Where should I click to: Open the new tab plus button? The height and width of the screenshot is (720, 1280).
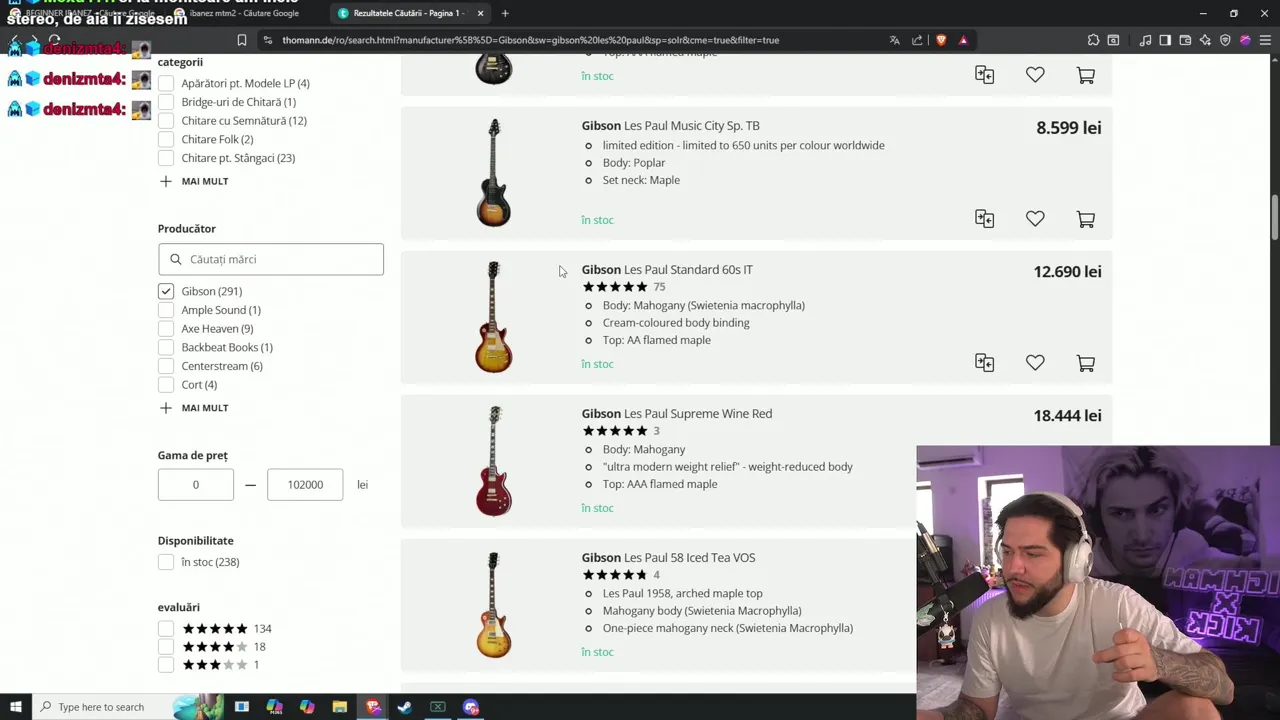[505, 13]
